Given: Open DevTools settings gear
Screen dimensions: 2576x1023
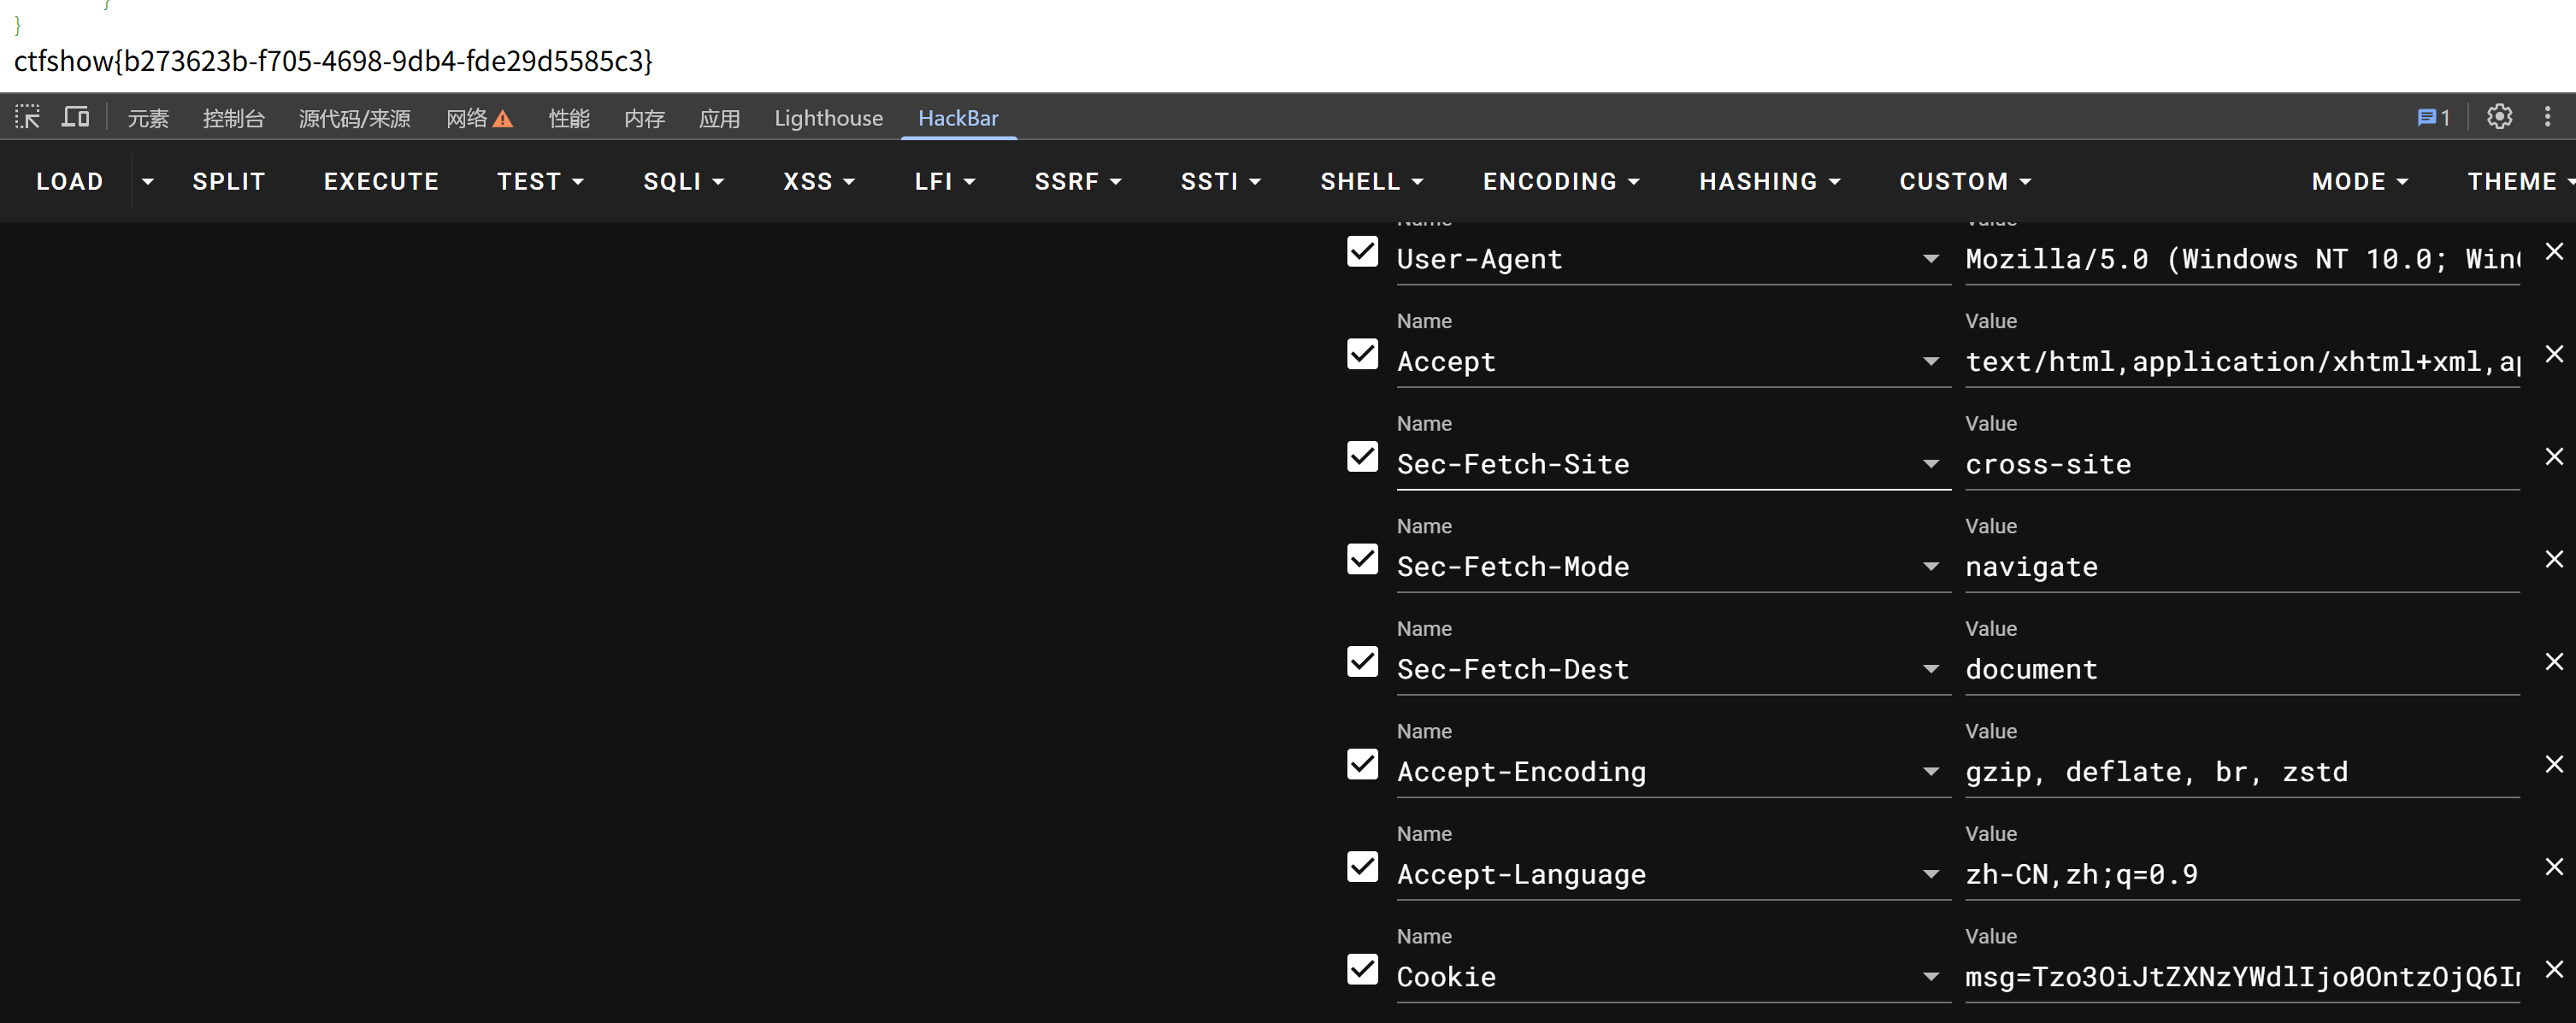Looking at the screenshot, I should (x=2499, y=117).
